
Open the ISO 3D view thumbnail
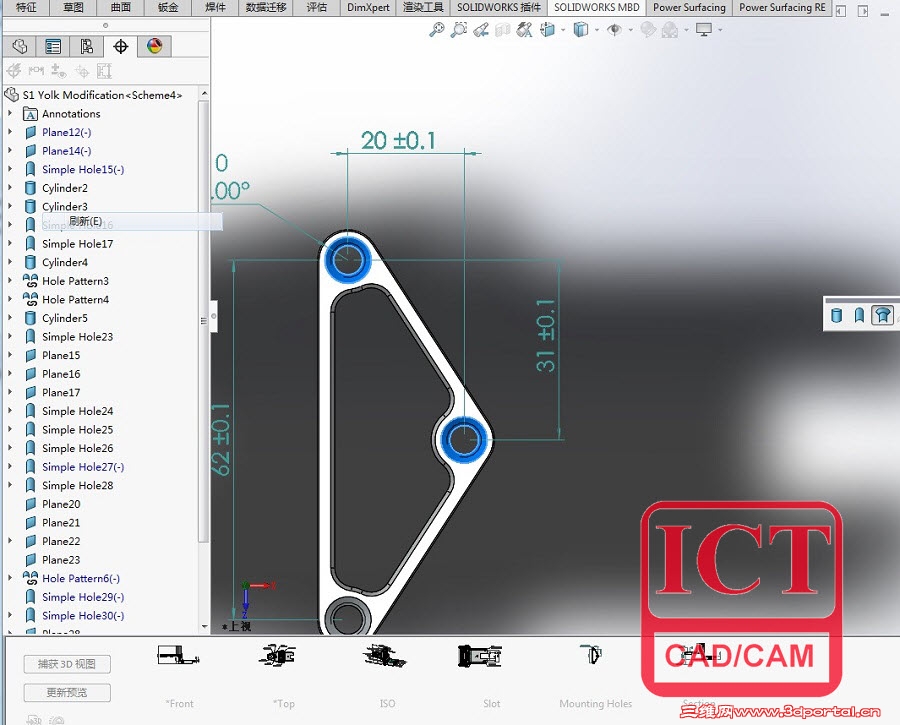385,656
